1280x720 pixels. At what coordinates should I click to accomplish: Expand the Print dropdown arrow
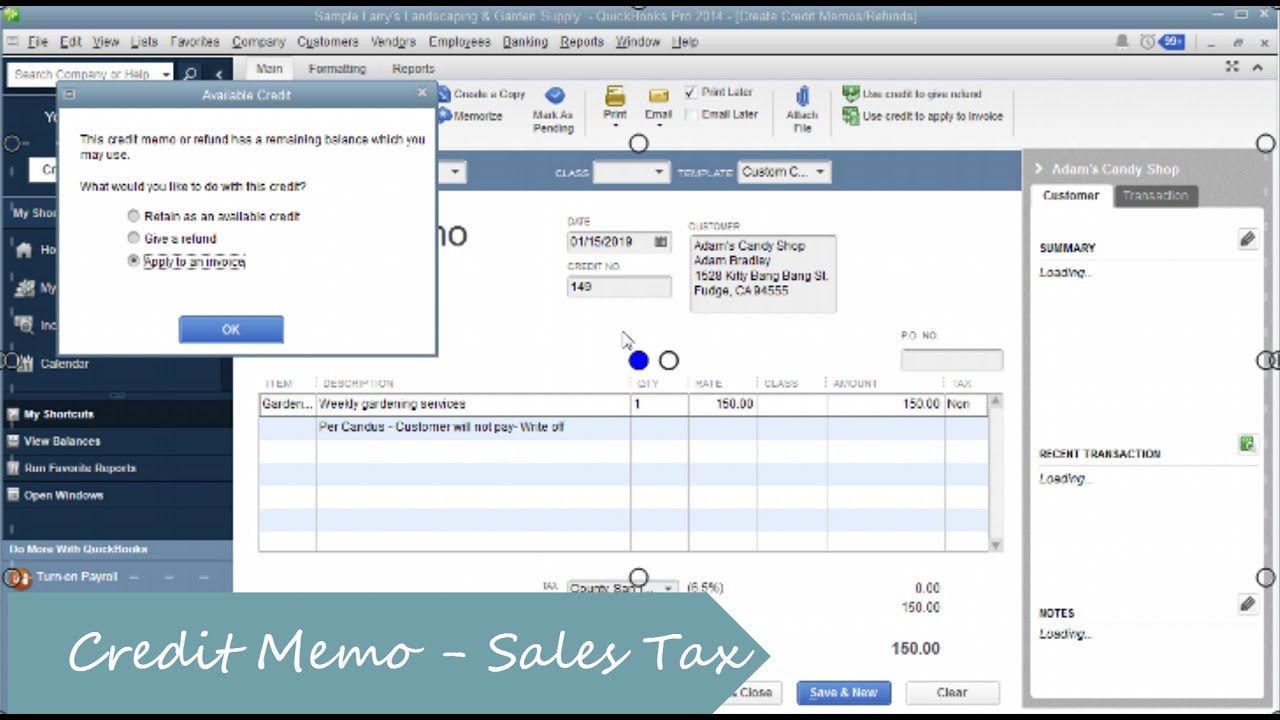[x=615, y=126]
